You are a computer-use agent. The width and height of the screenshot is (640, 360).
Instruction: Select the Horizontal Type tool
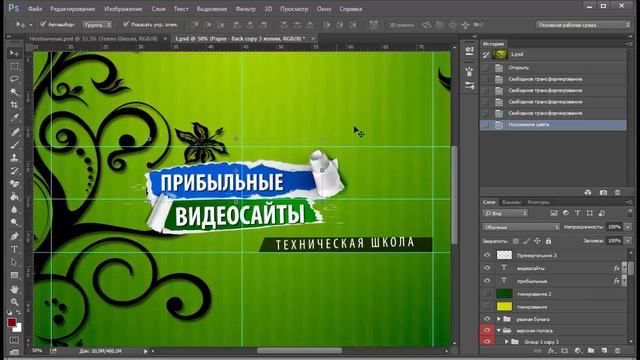pos(14,249)
